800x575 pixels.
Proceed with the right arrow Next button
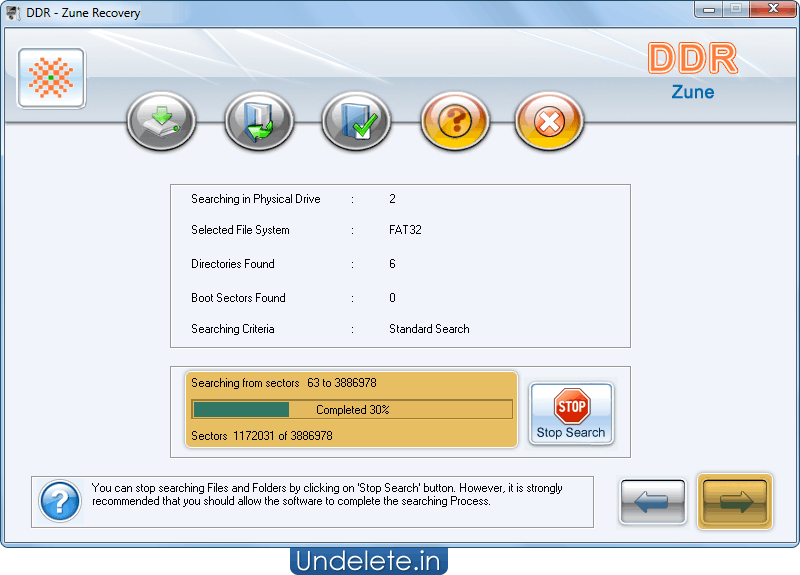click(x=735, y=502)
